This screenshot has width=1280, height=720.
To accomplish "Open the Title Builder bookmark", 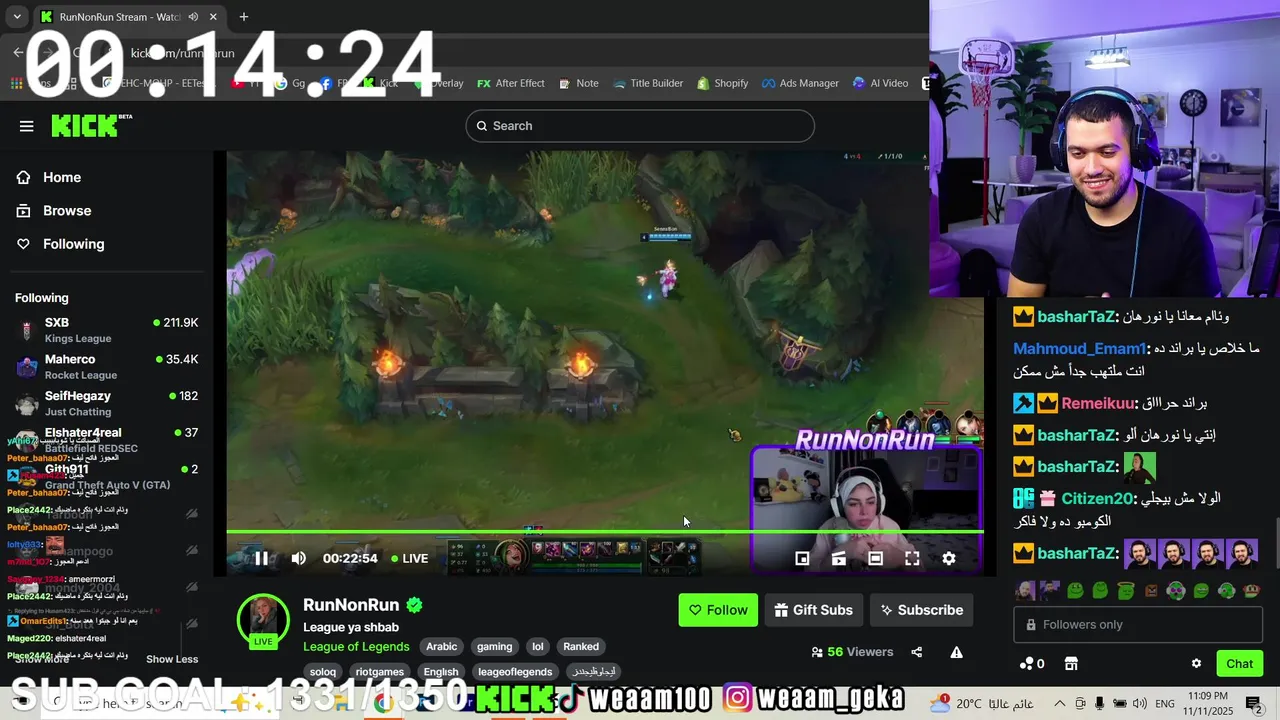I will (x=648, y=83).
